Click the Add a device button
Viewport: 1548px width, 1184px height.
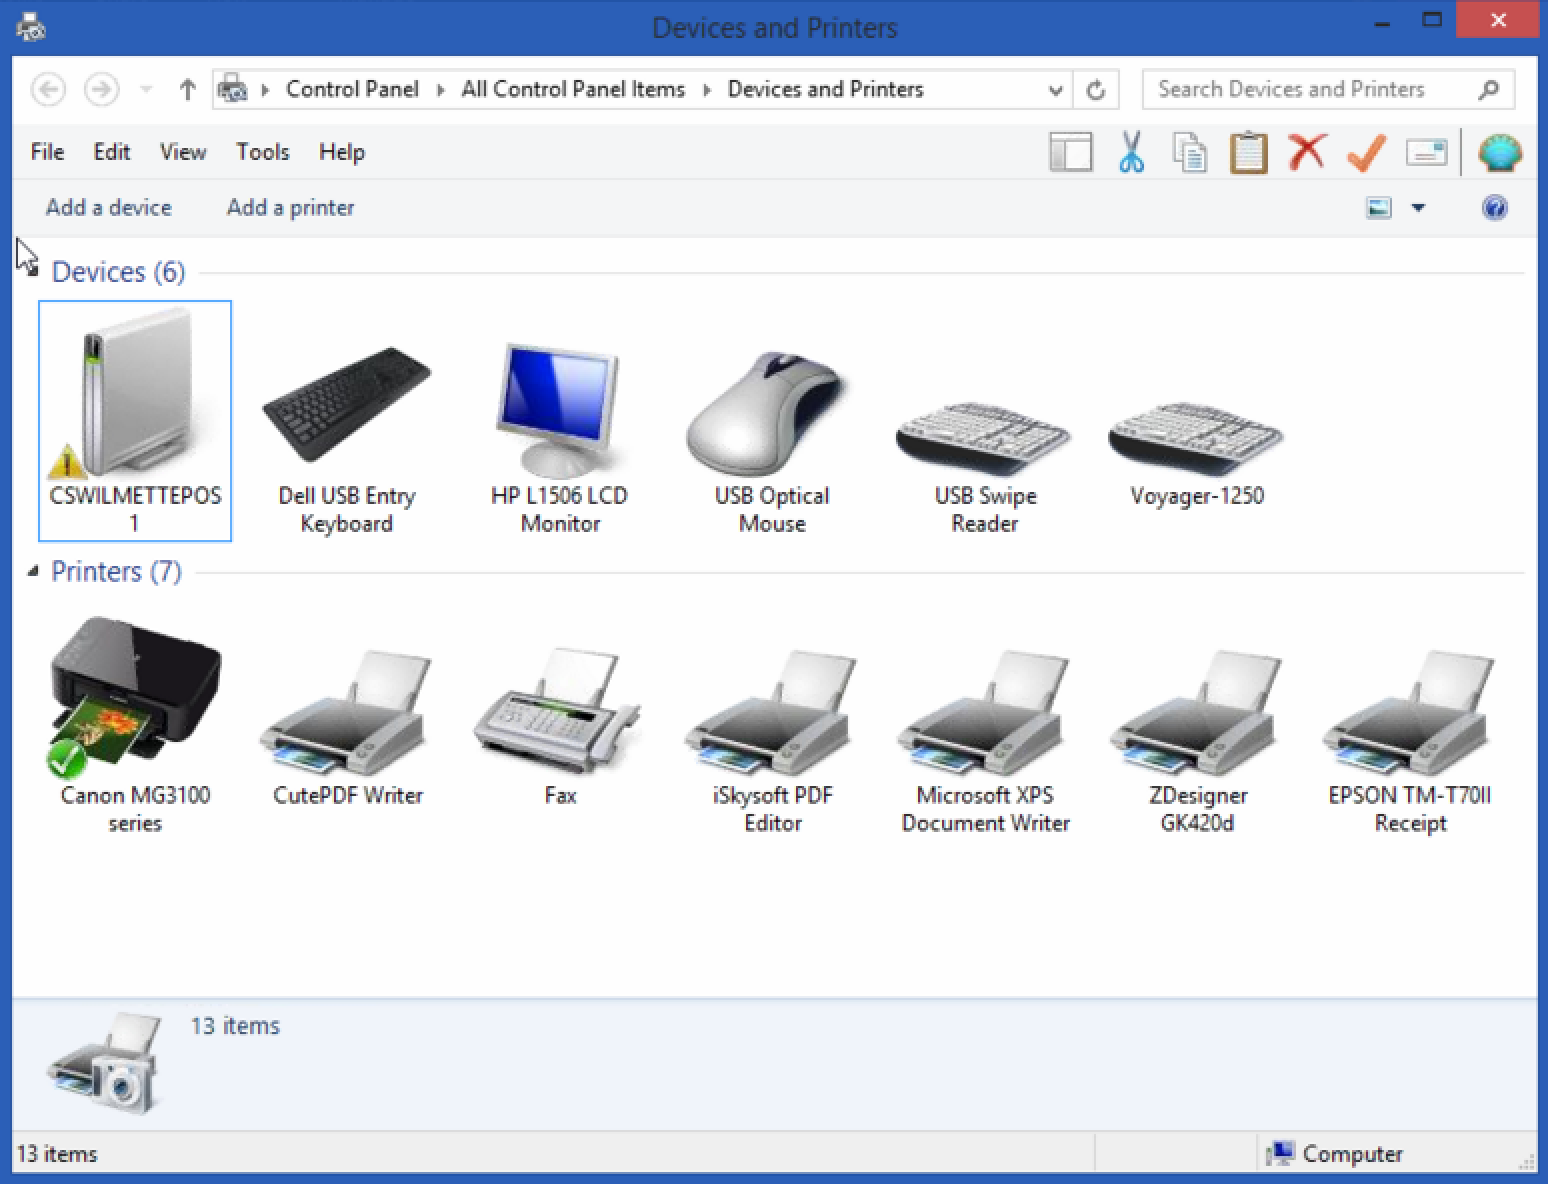pos(108,207)
